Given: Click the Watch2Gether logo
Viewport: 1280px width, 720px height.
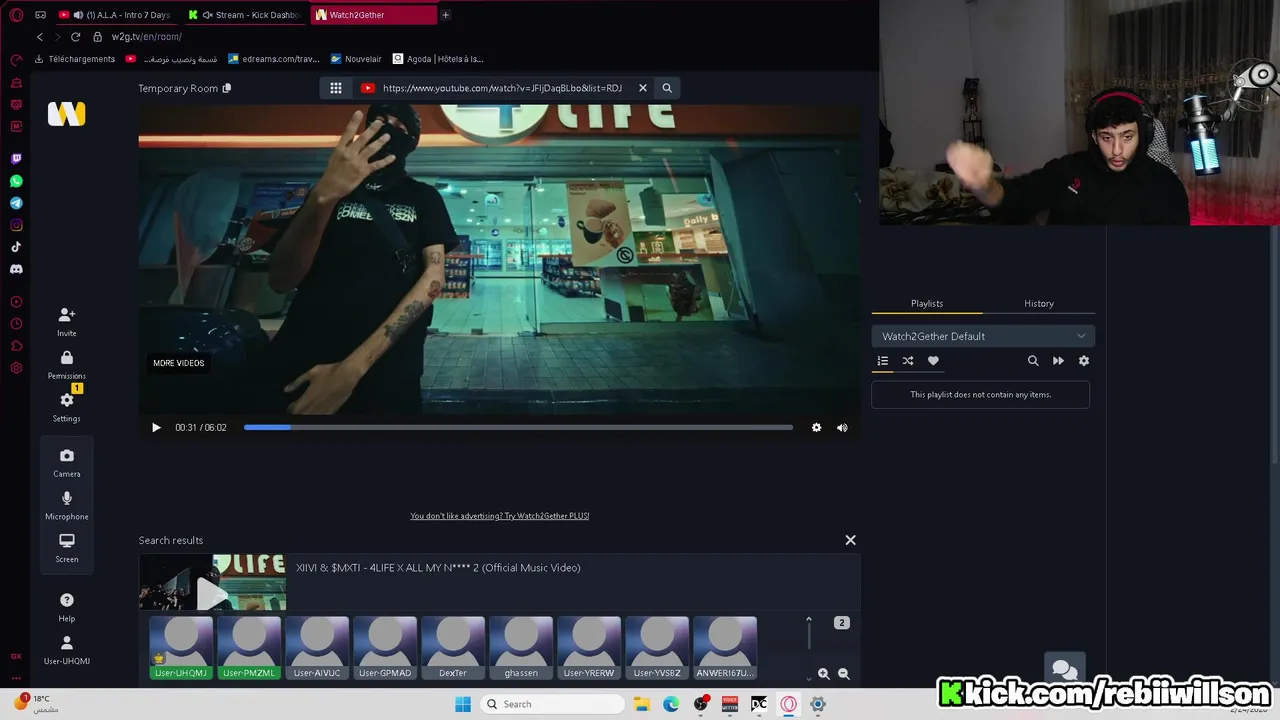Looking at the screenshot, I should pos(67,114).
